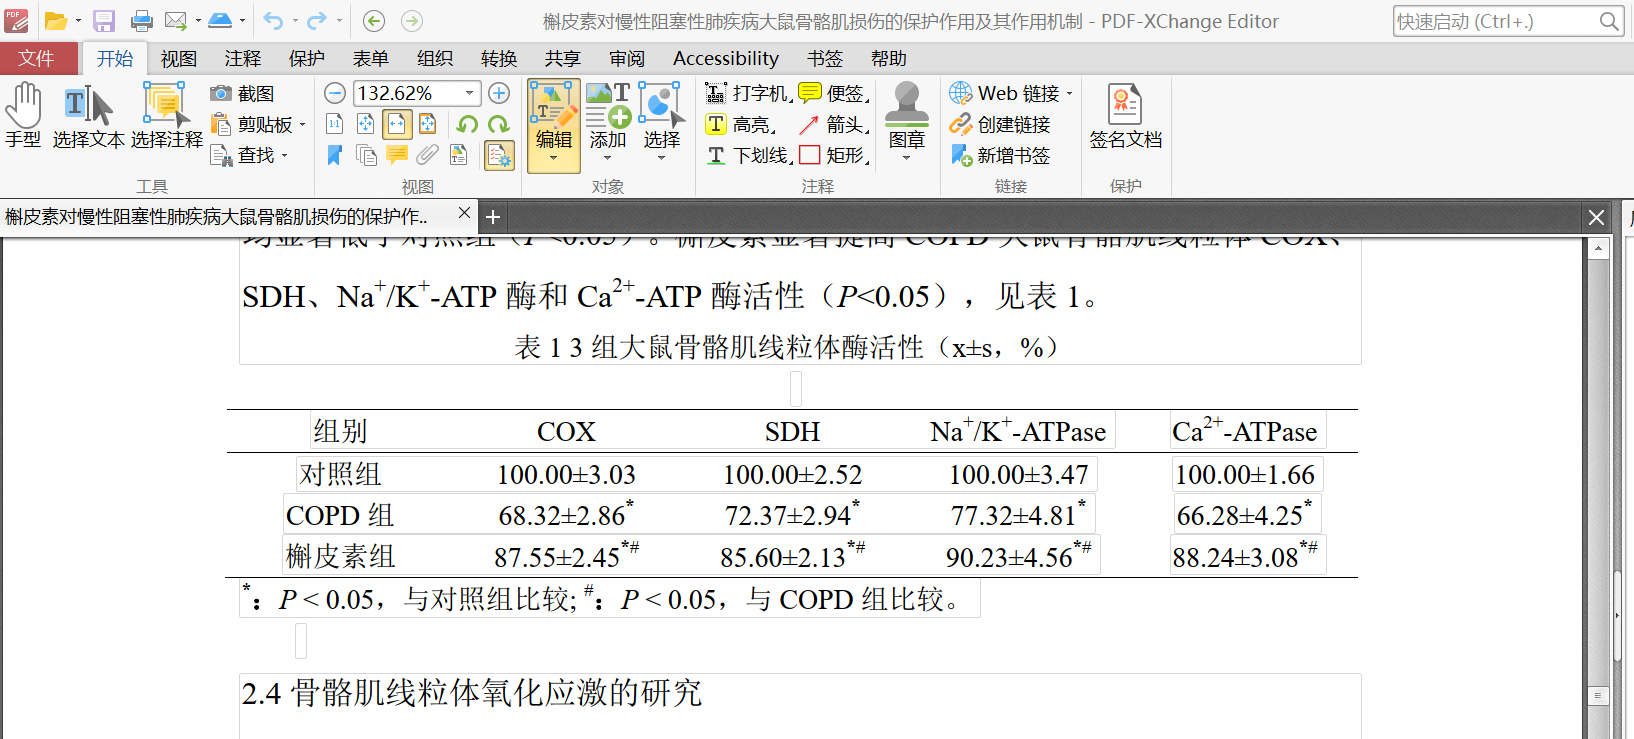Choose the Rectangle (矩形) annotation tool
The height and width of the screenshot is (739, 1634).
pyautogui.click(x=833, y=155)
